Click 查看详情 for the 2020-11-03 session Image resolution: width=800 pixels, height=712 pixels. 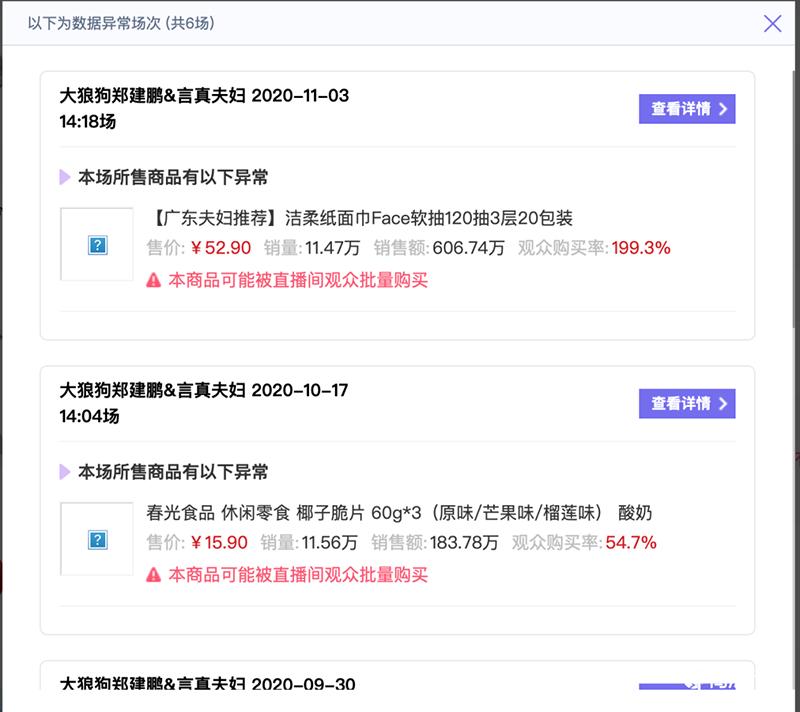(x=687, y=109)
